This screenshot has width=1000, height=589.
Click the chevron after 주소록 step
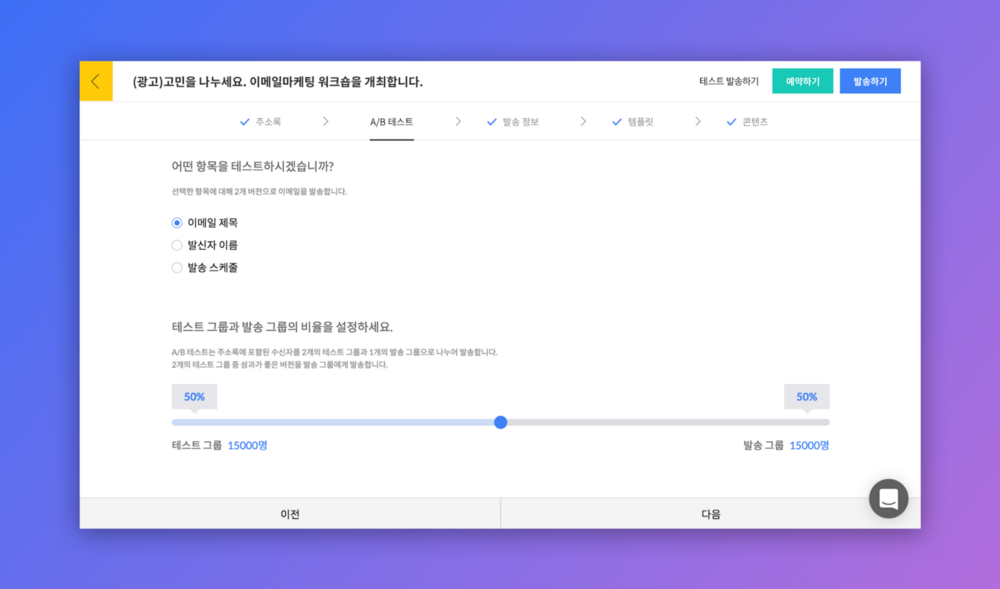tap(326, 122)
